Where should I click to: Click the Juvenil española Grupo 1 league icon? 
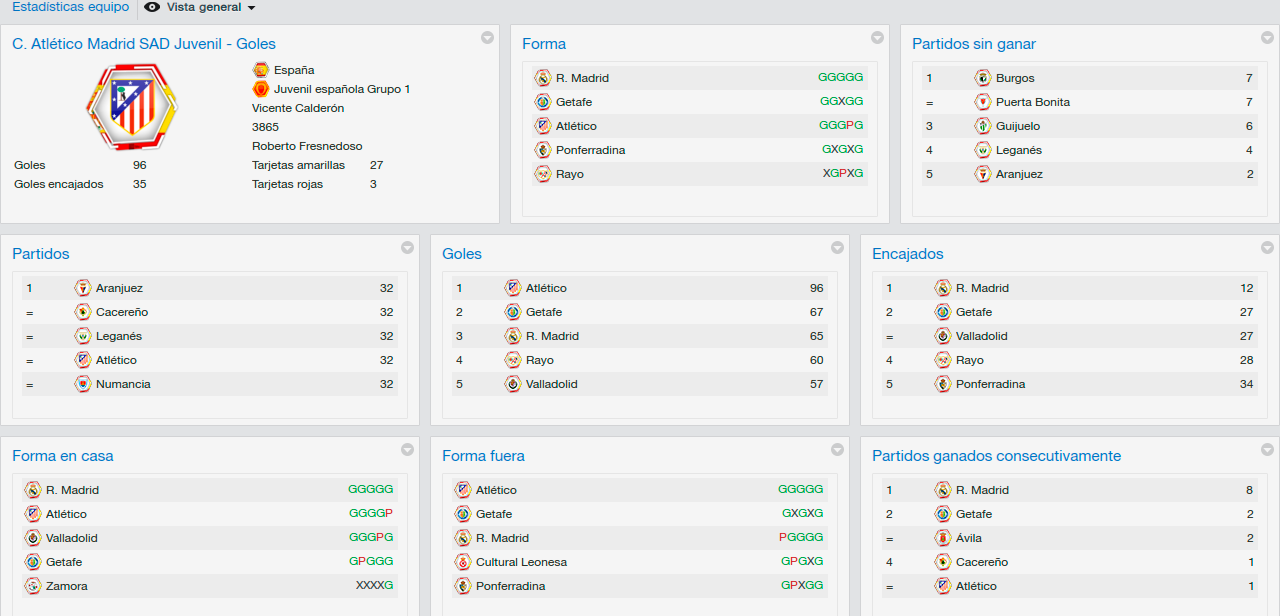tap(261, 89)
